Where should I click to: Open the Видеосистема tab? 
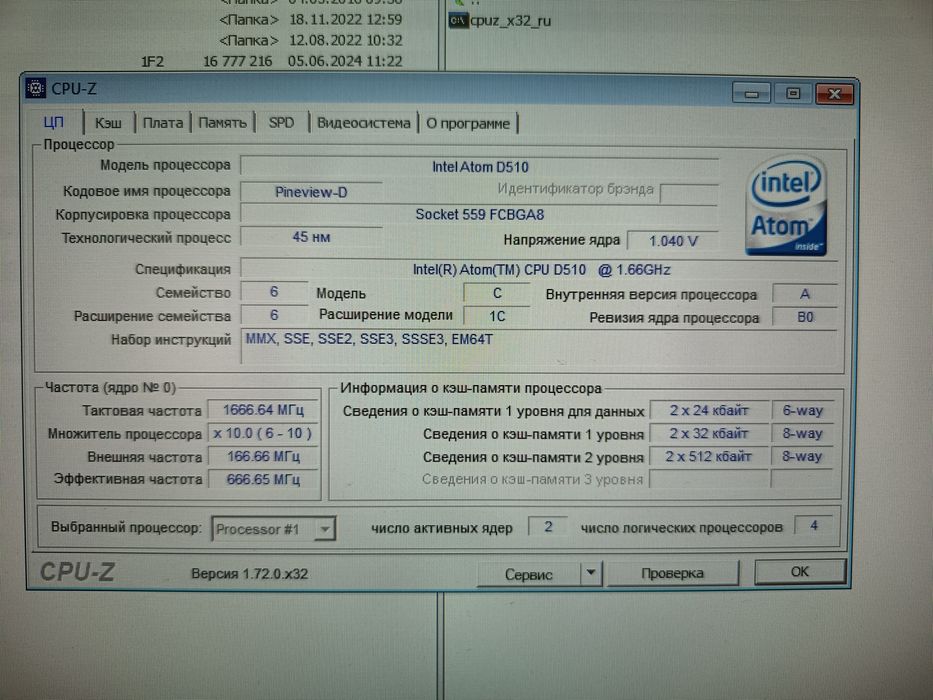pyautogui.click(x=364, y=123)
